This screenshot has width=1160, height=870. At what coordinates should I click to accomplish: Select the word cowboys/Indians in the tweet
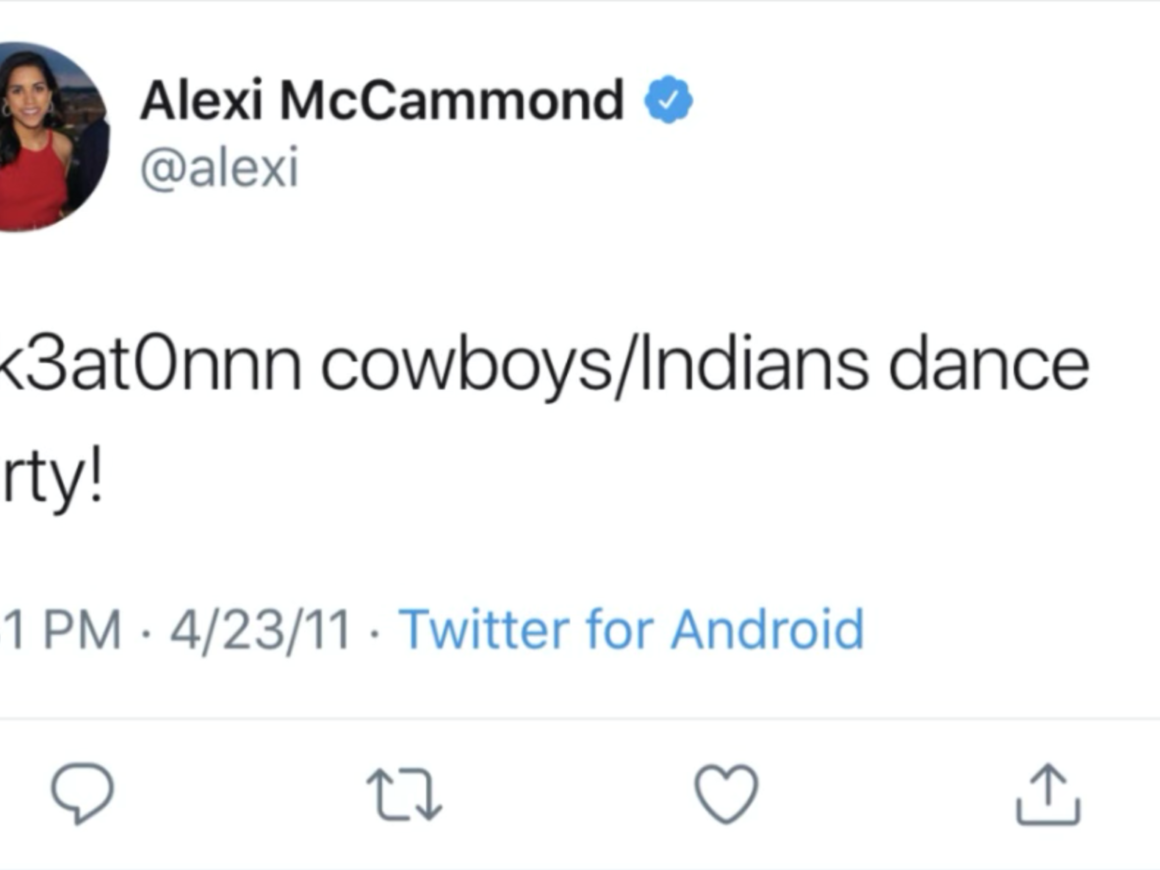595,367
